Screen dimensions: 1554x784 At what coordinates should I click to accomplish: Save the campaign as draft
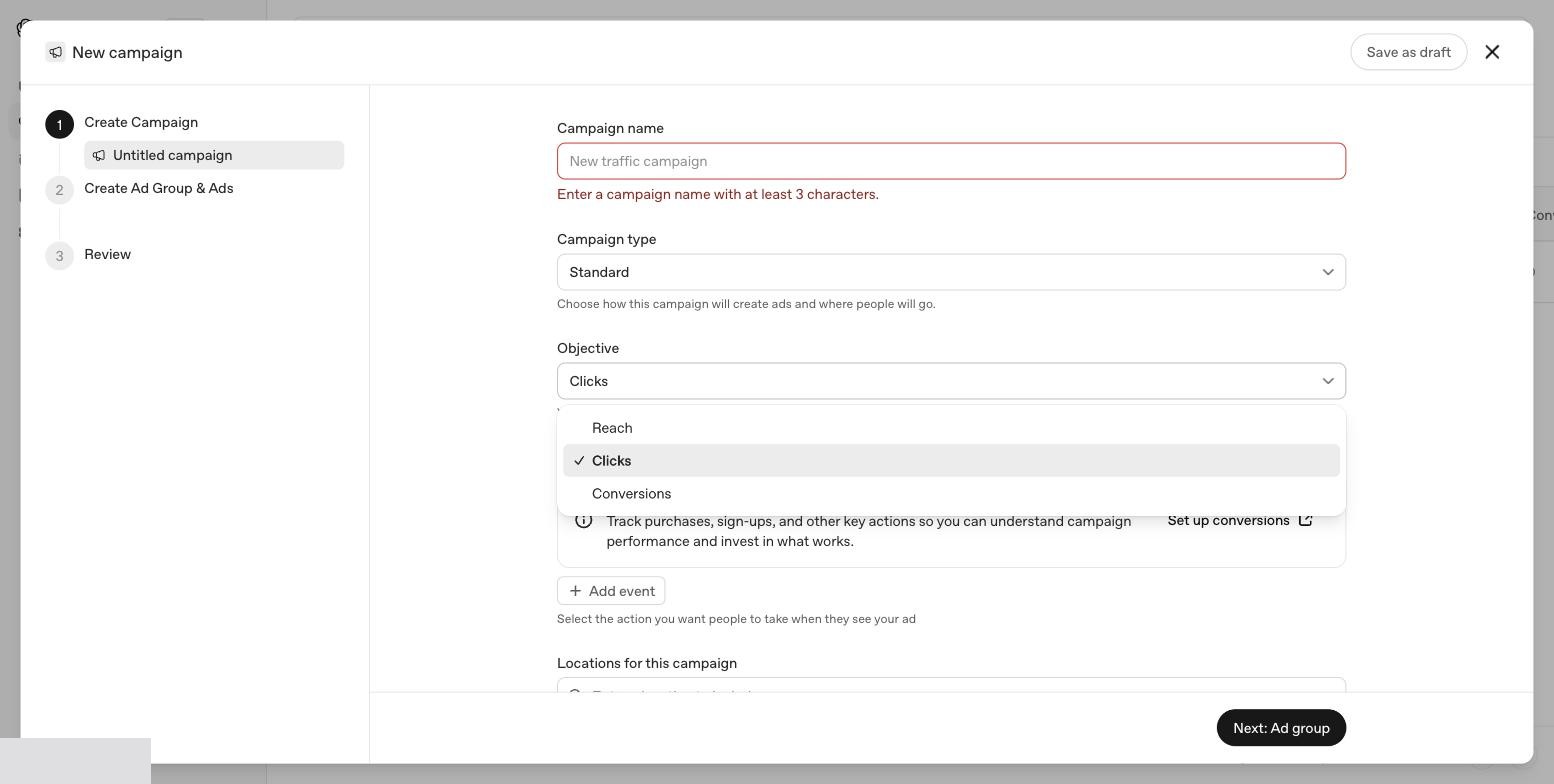[x=1408, y=52]
